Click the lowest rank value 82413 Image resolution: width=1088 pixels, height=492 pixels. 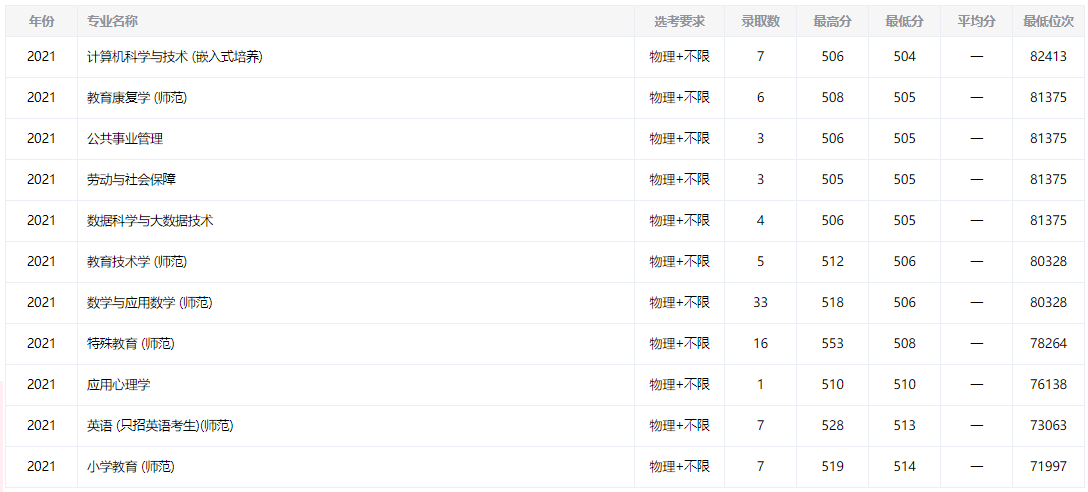coord(1048,57)
